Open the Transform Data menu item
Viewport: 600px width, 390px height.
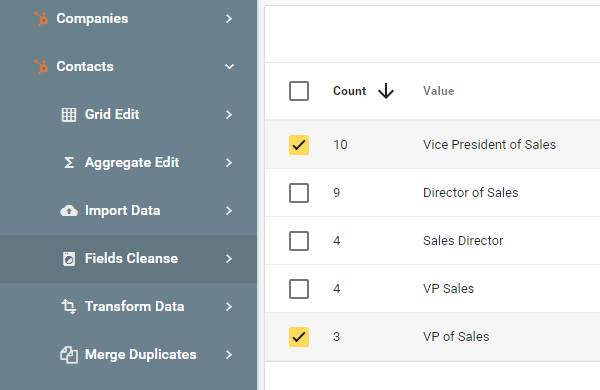(129, 307)
